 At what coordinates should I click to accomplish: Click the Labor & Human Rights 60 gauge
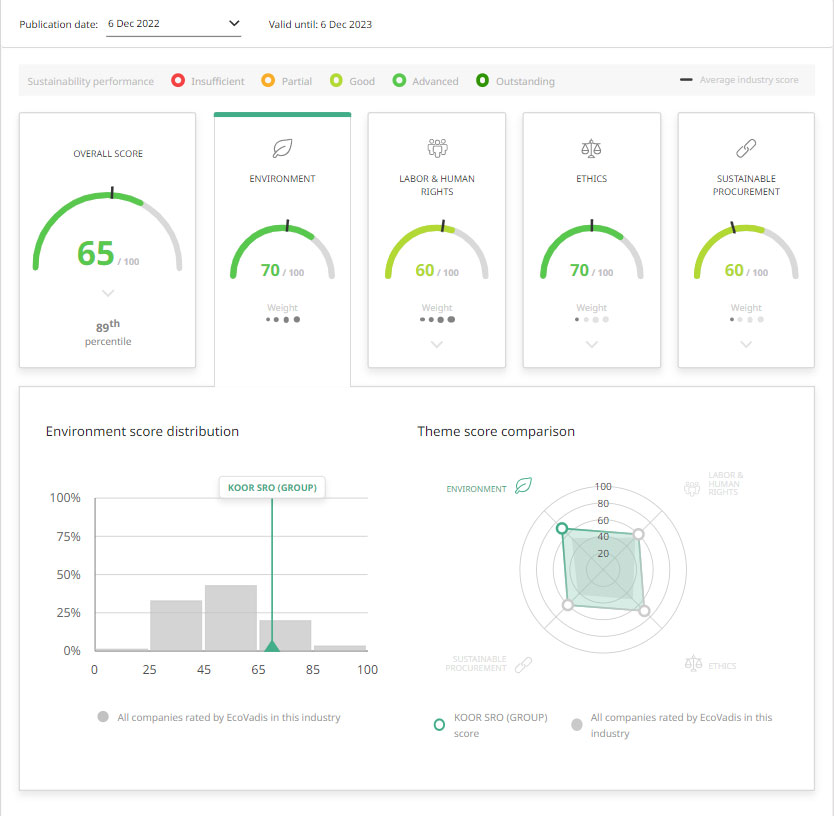coord(437,251)
